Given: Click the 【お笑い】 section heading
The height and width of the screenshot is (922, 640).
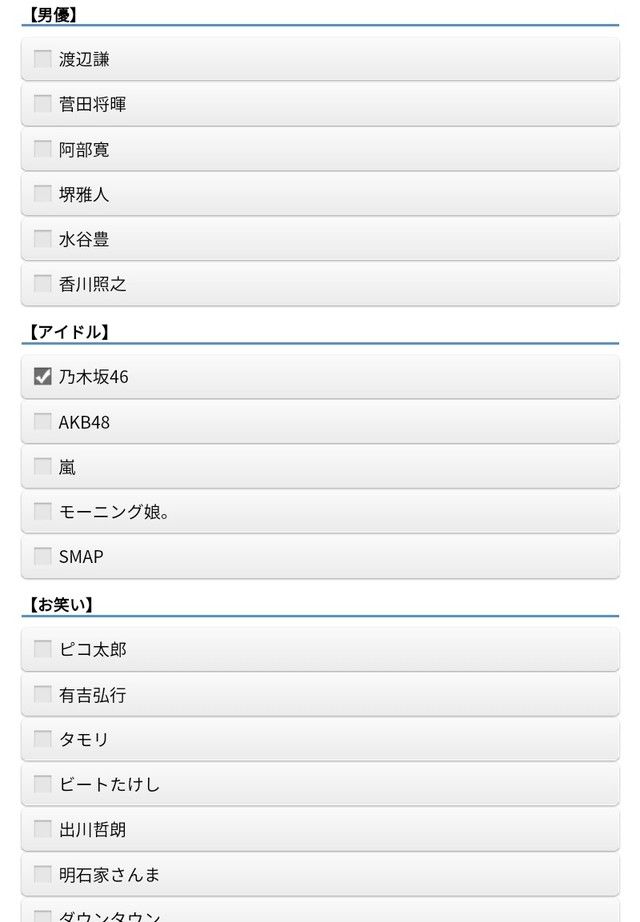Looking at the screenshot, I should [61, 604].
